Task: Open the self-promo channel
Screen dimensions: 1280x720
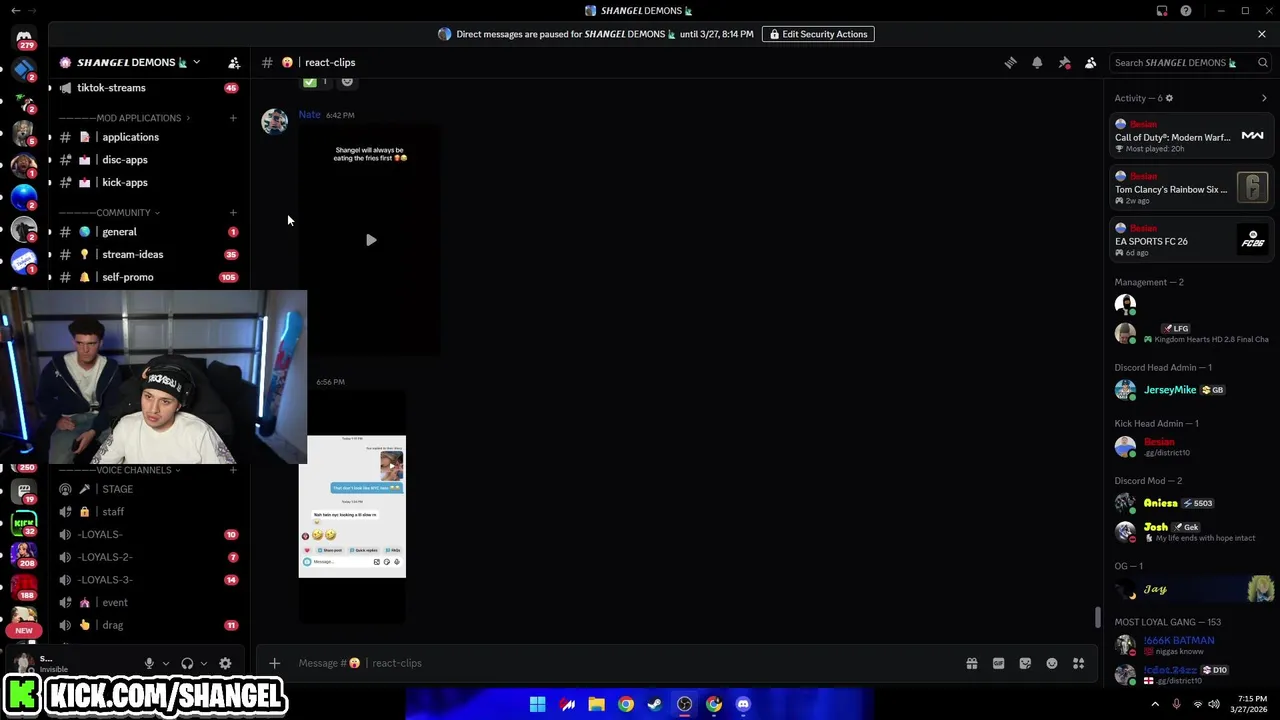Action: [147, 277]
